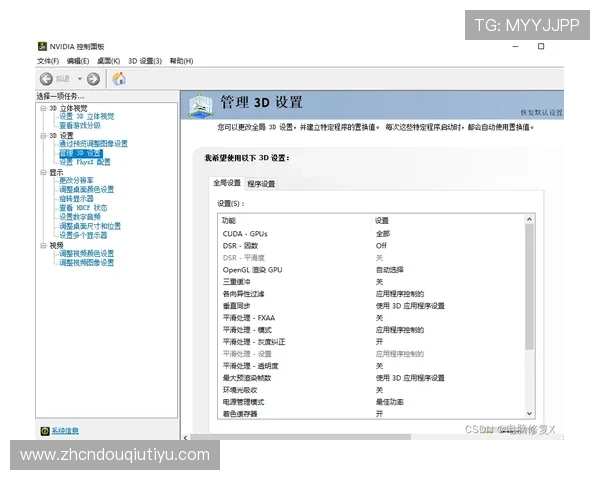Open 调整桌面颜色设置 in the tree
This screenshot has height=480, width=600.
86,189
